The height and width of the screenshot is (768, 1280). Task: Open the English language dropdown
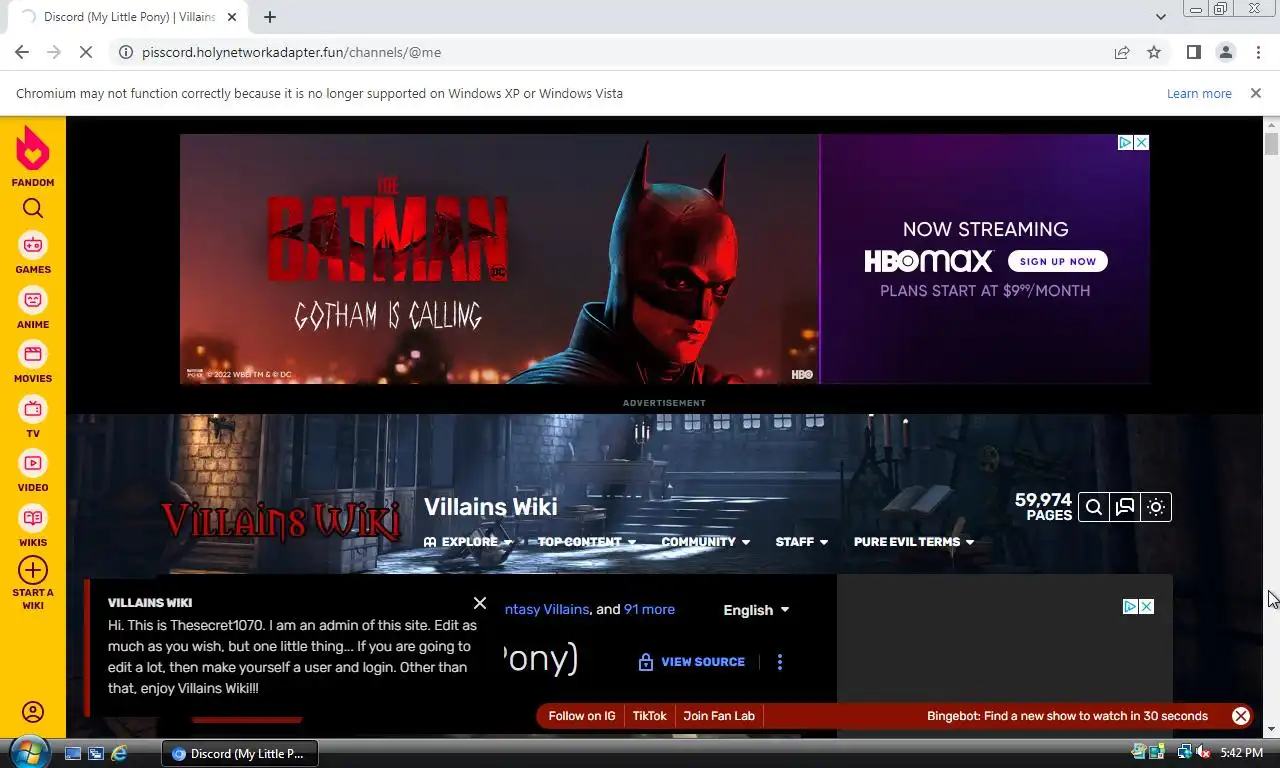tap(756, 610)
